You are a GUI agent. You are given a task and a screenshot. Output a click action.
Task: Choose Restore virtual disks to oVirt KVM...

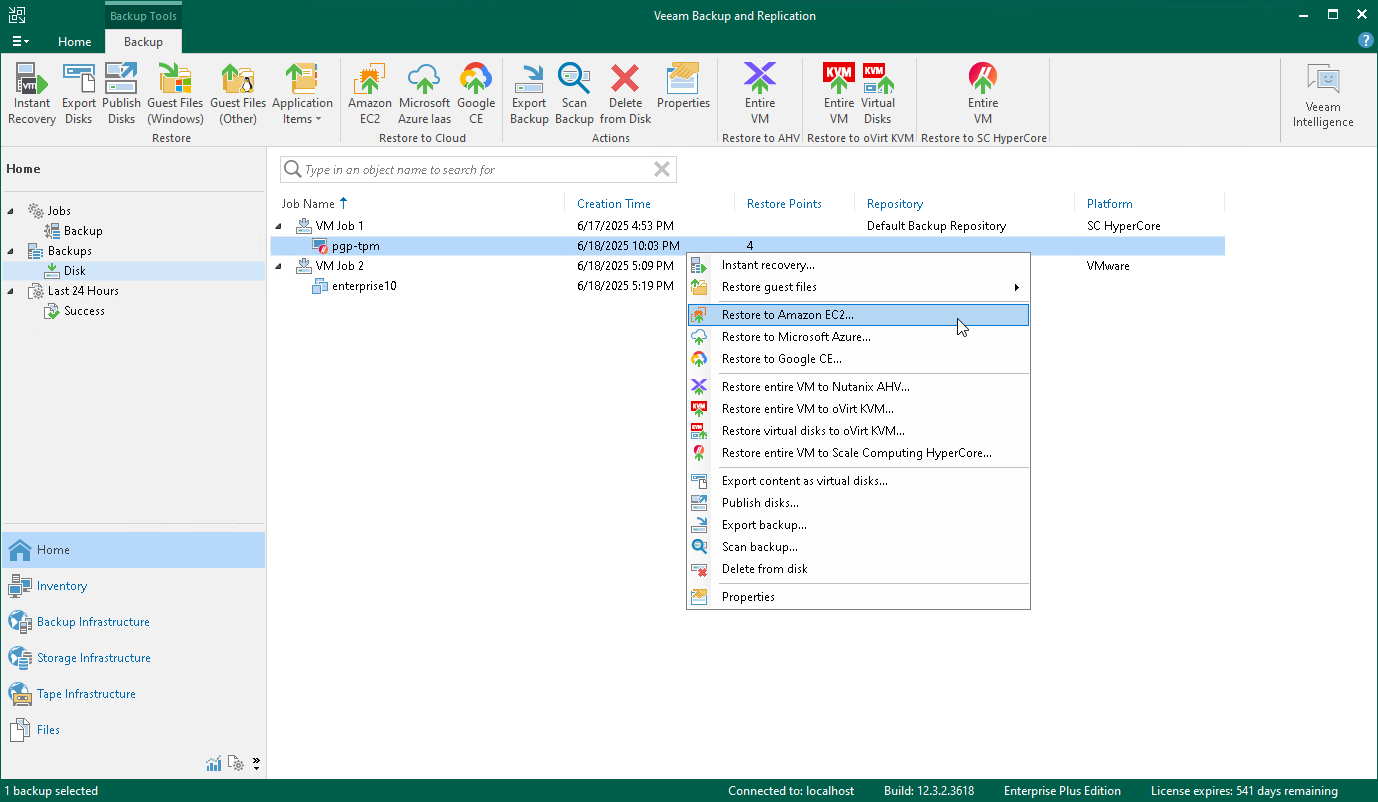[858, 431]
